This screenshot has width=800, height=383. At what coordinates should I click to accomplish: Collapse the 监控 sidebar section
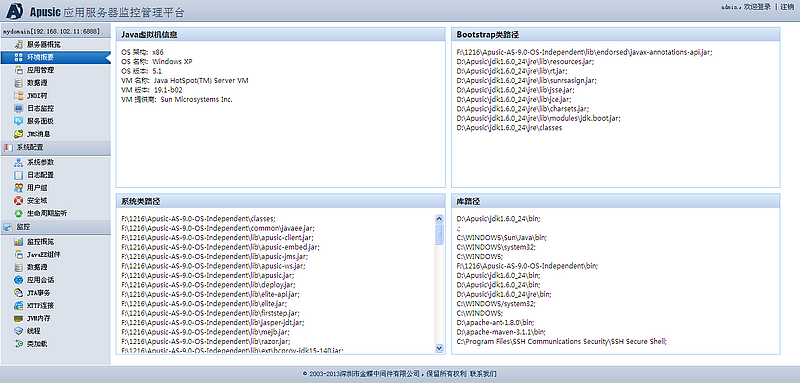point(55,227)
